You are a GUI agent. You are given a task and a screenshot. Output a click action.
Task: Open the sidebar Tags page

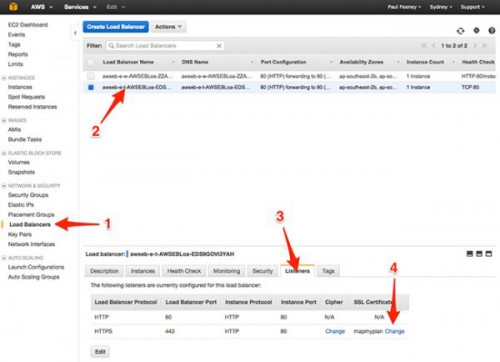point(14,44)
